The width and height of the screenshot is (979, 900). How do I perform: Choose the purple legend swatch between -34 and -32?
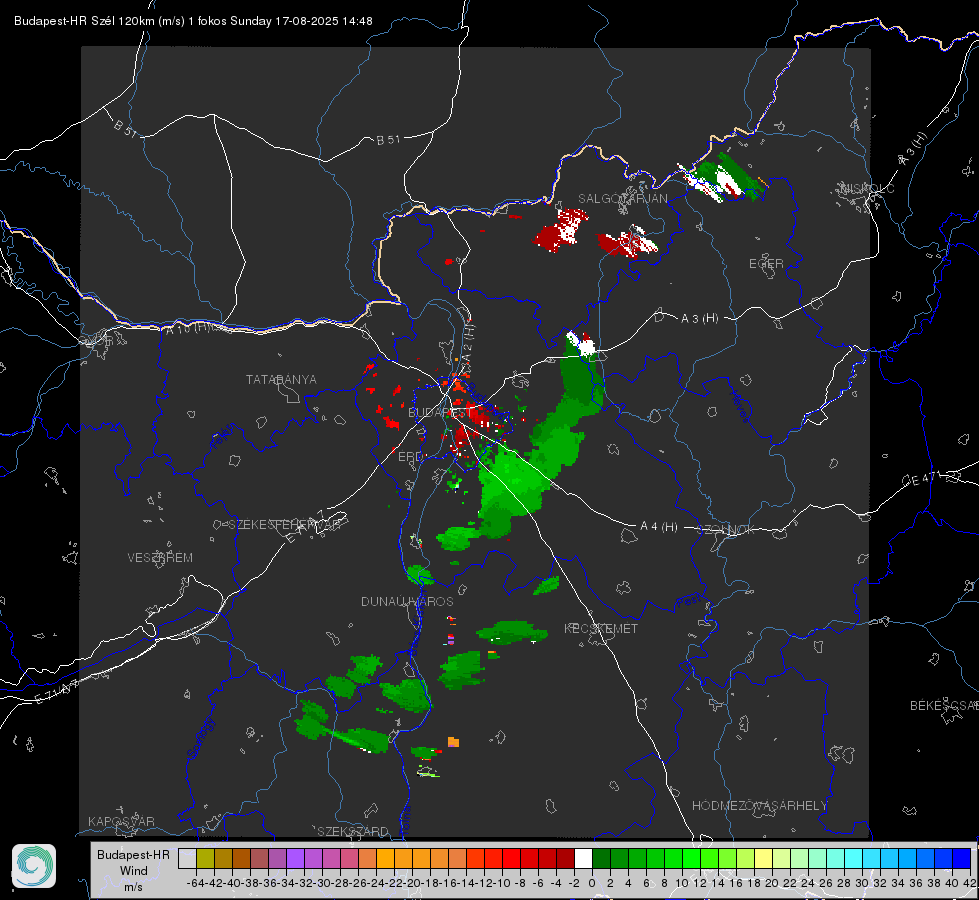[x=295, y=859]
